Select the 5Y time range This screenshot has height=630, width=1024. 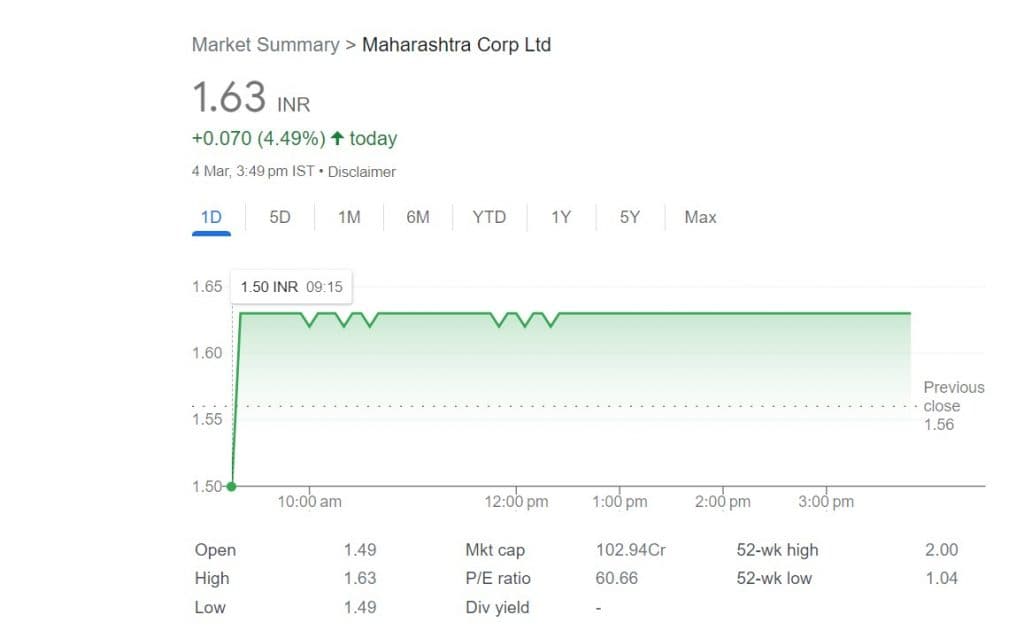629,217
